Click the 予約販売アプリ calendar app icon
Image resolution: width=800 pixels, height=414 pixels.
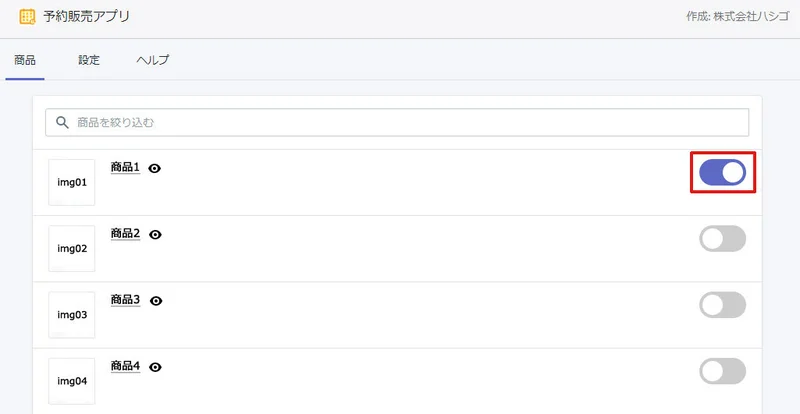[27, 17]
